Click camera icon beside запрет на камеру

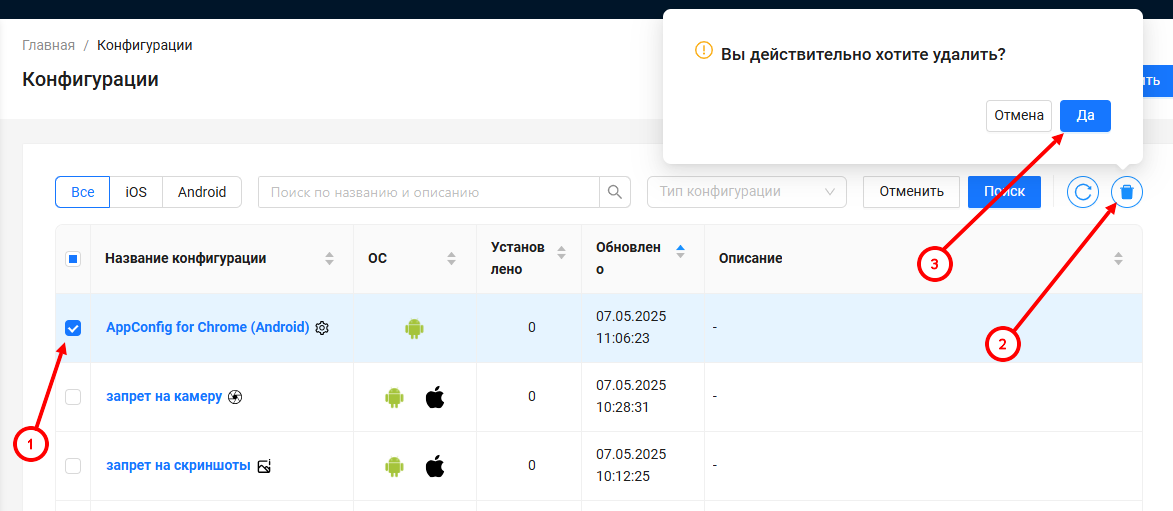pos(235,397)
